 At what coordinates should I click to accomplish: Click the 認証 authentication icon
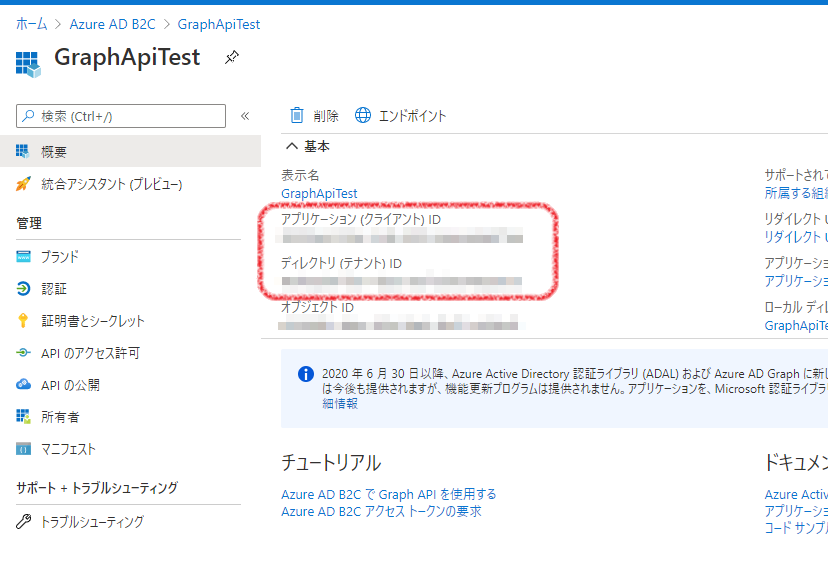coord(23,288)
